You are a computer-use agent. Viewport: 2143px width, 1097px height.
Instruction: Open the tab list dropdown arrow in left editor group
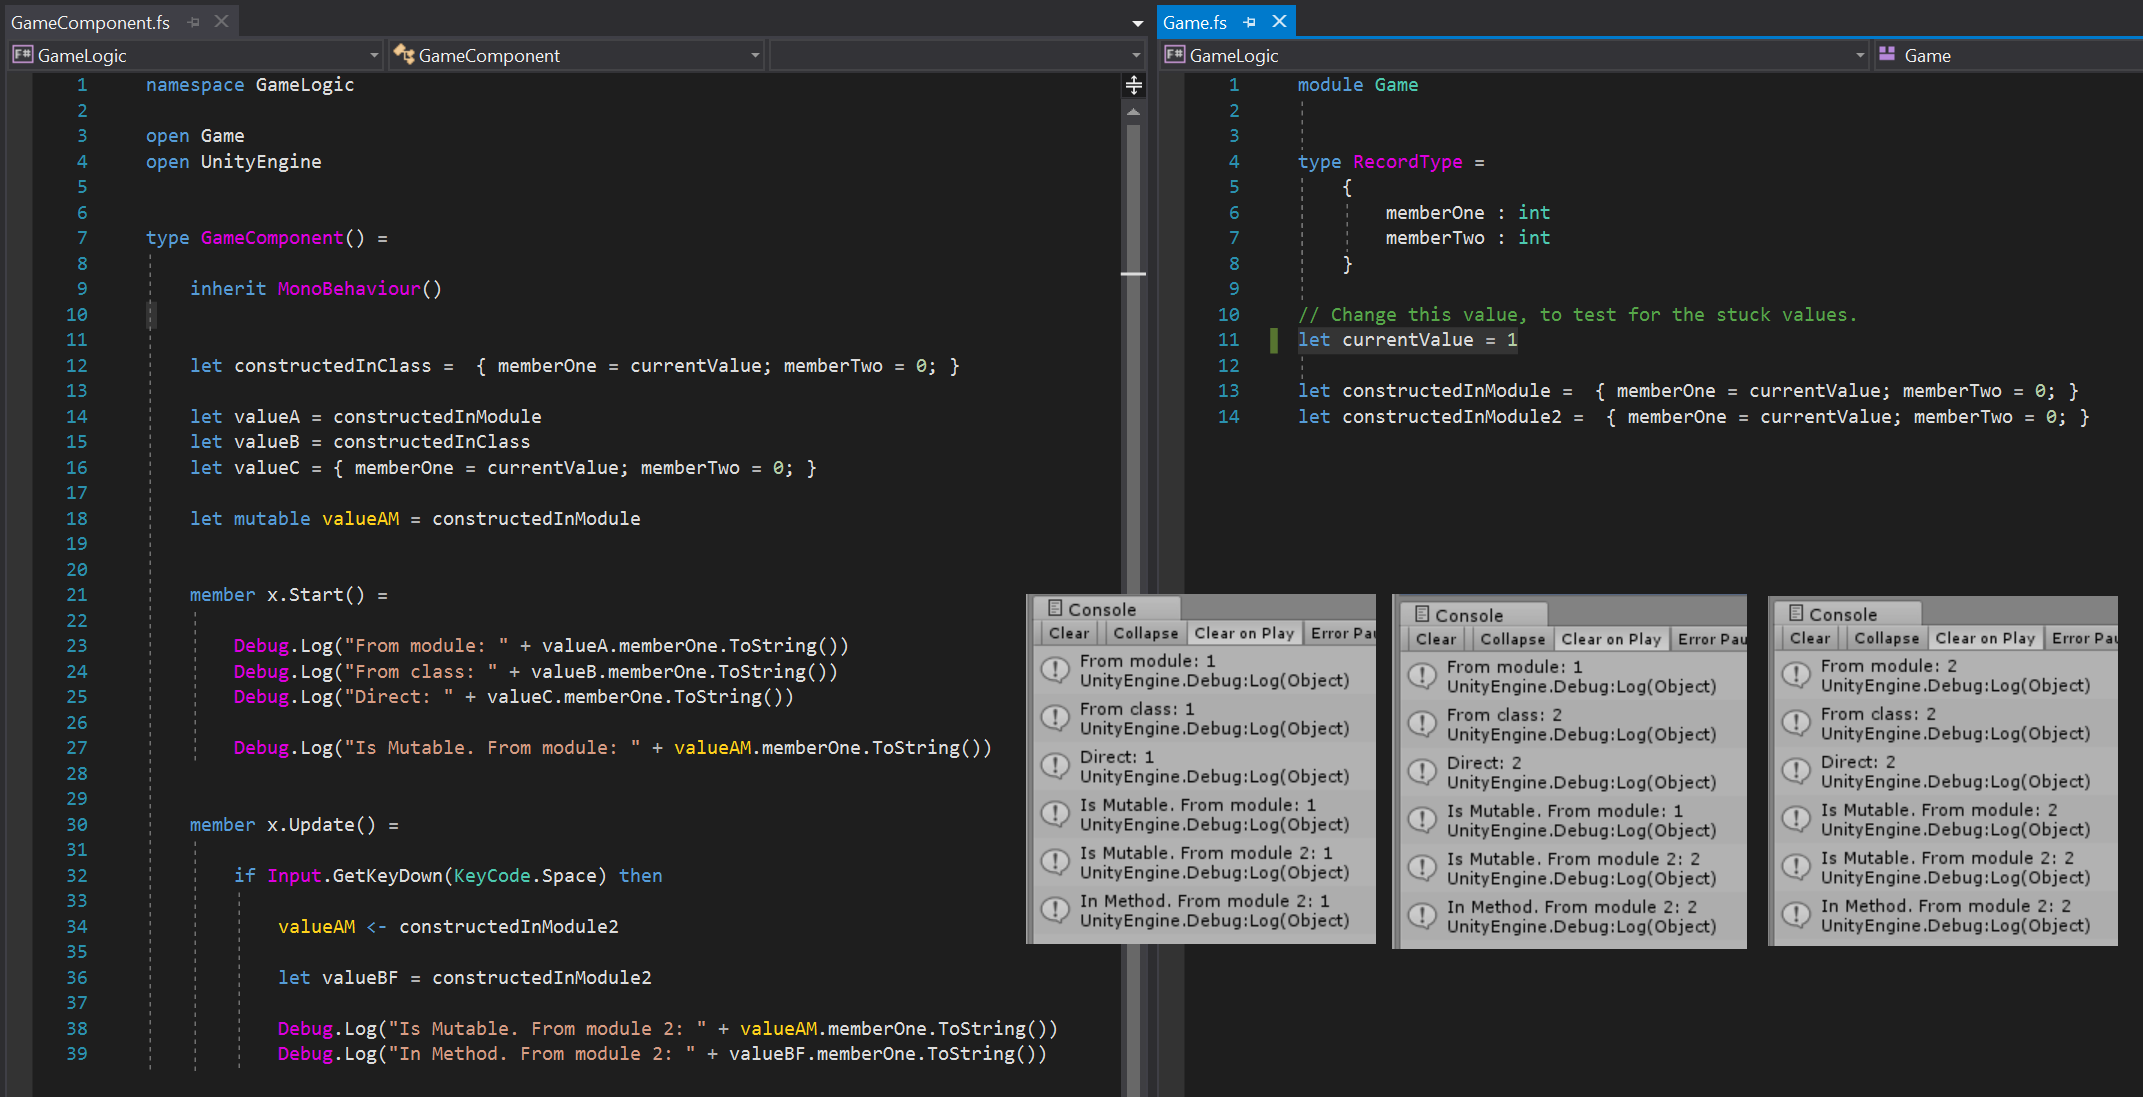pos(1136,22)
